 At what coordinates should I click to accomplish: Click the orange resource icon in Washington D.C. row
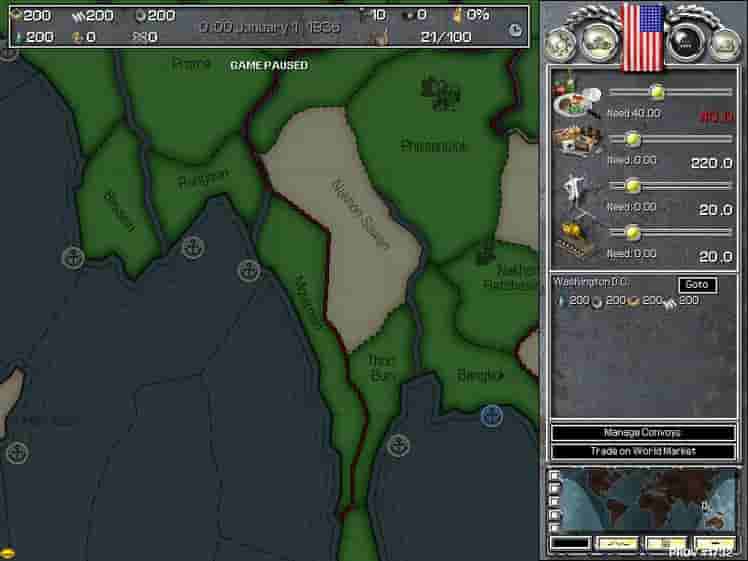click(x=634, y=301)
